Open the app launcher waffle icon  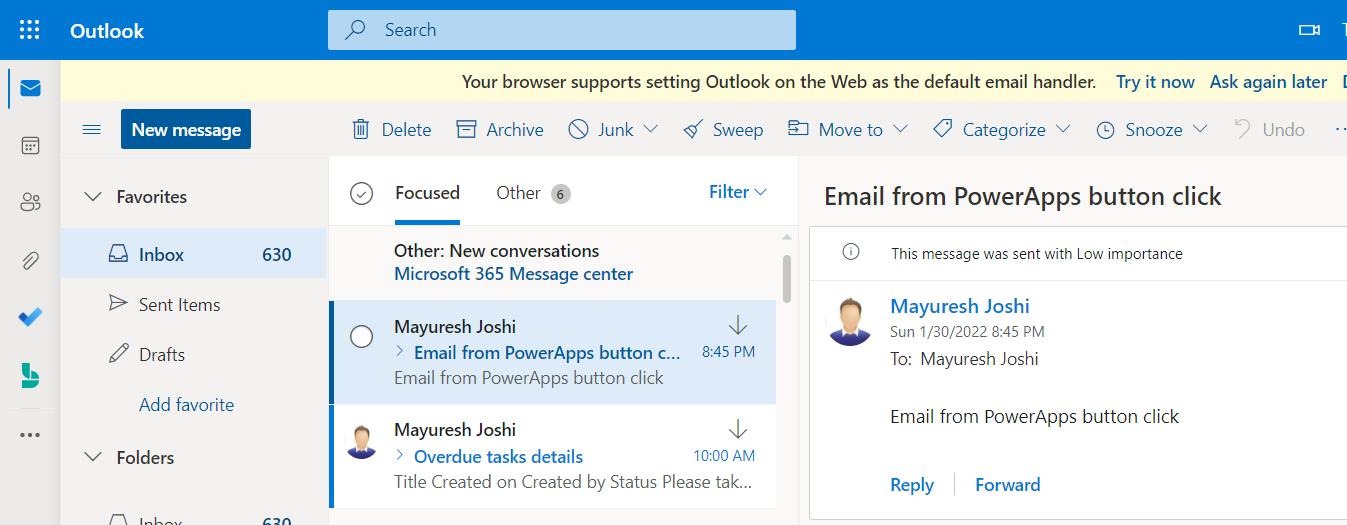(x=30, y=30)
